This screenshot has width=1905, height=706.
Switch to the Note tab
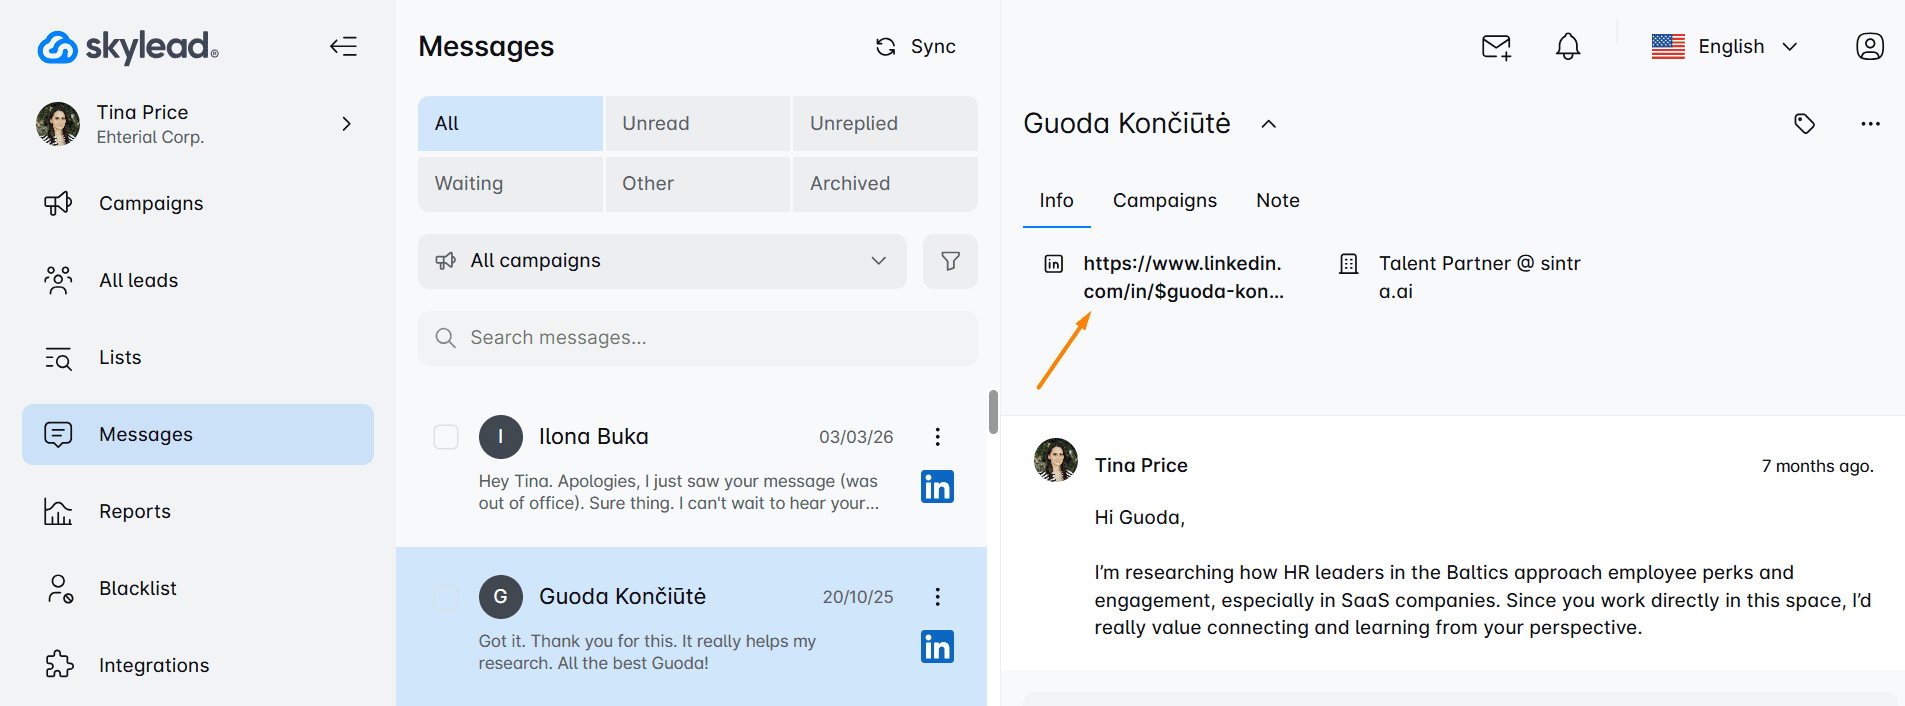click(1278, 201)
